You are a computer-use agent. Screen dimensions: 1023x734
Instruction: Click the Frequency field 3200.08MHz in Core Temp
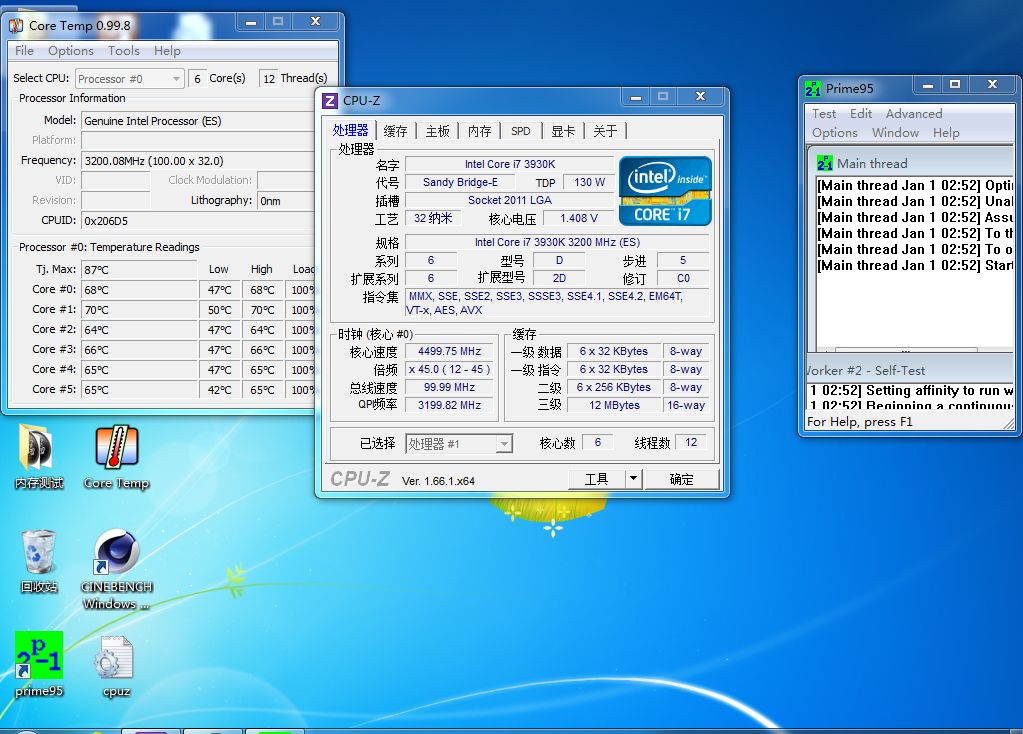[x=199, y=161]
